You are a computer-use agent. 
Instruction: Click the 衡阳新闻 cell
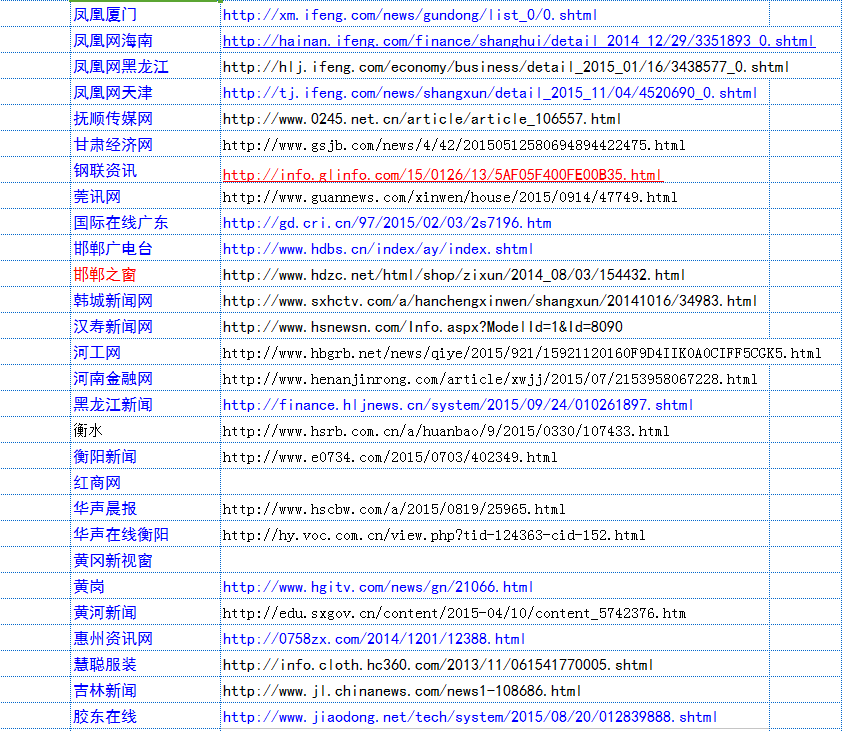tap(146, 456)
